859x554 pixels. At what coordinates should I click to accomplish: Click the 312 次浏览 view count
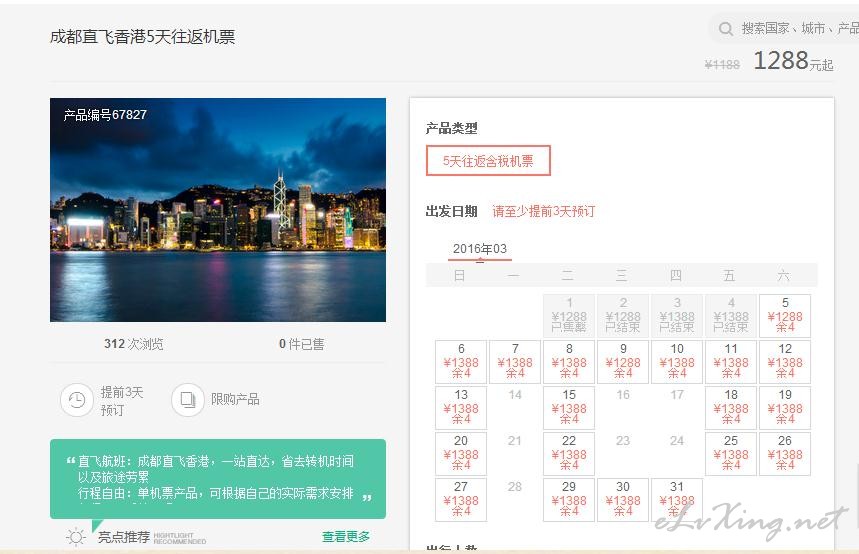(134, 344)
